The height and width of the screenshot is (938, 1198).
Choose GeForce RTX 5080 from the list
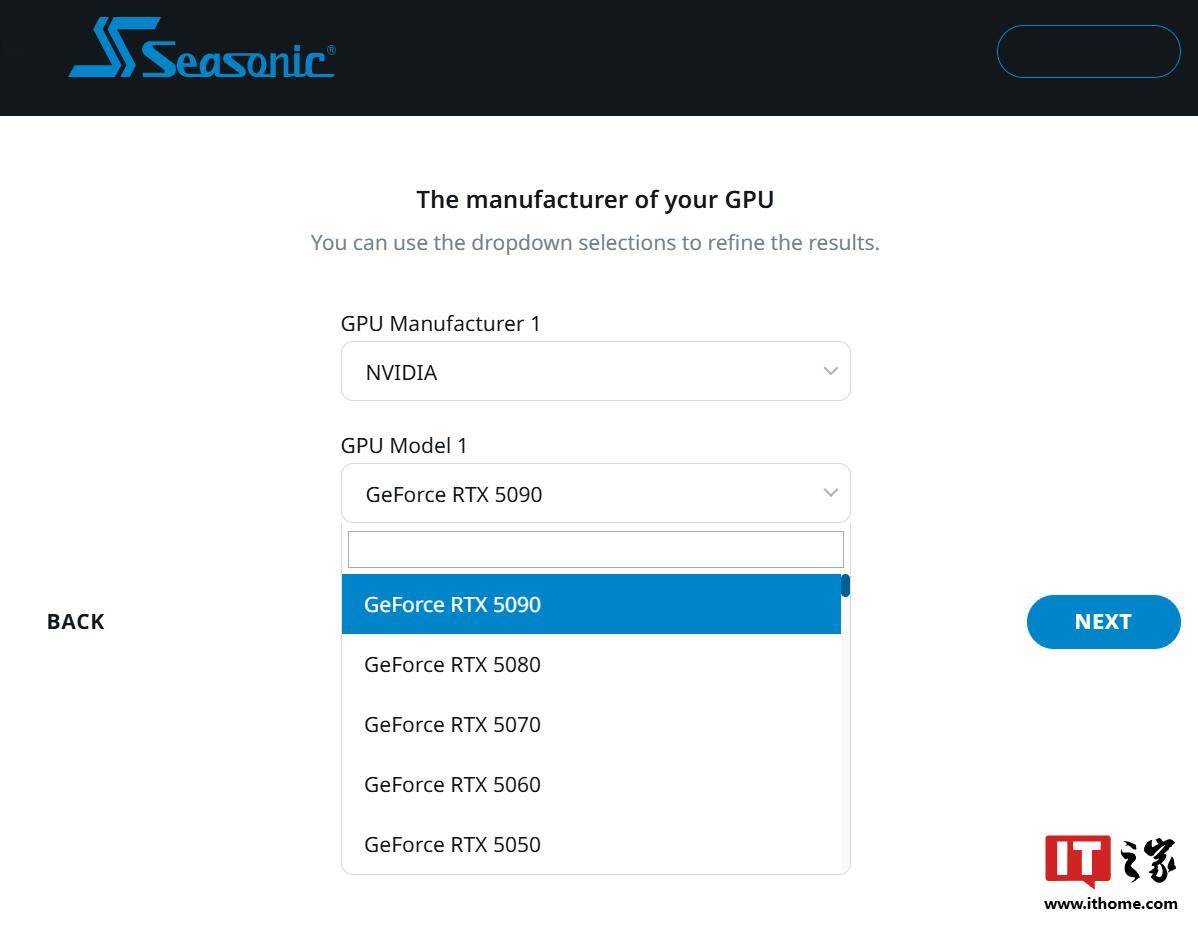point(590,664)
